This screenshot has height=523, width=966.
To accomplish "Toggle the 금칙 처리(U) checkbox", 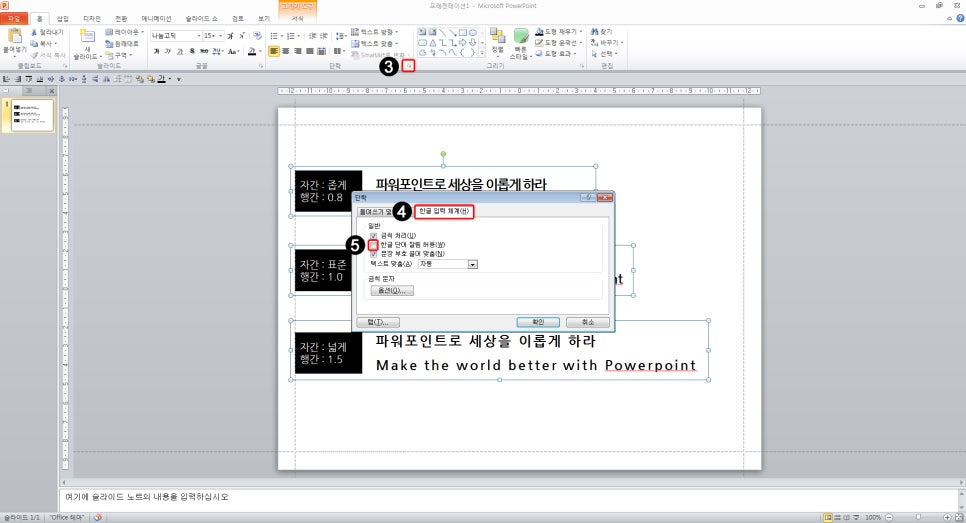I will coord(373,236).
